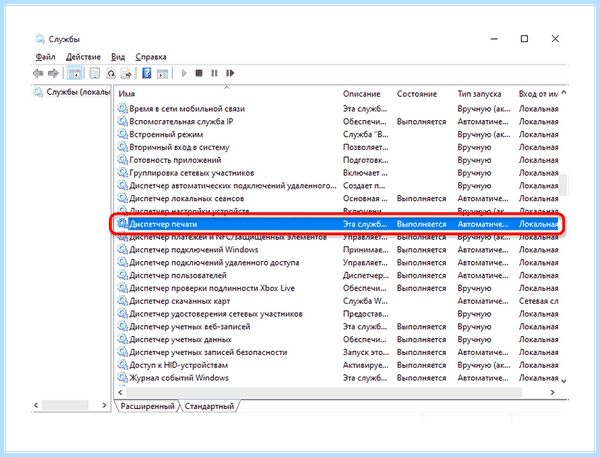Select Диспетчер учетных веб-записей service
The image size is (600, 457).
pos(338,327)
